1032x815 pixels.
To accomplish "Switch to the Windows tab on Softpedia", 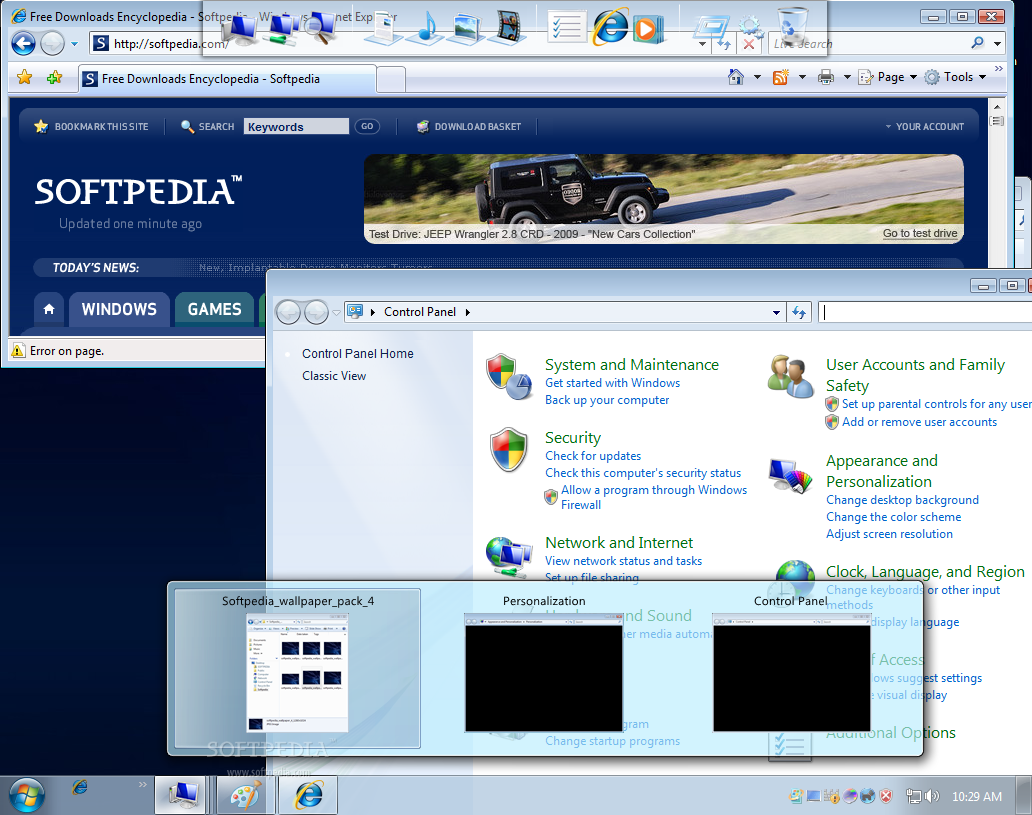I will (x=119, y=309).
